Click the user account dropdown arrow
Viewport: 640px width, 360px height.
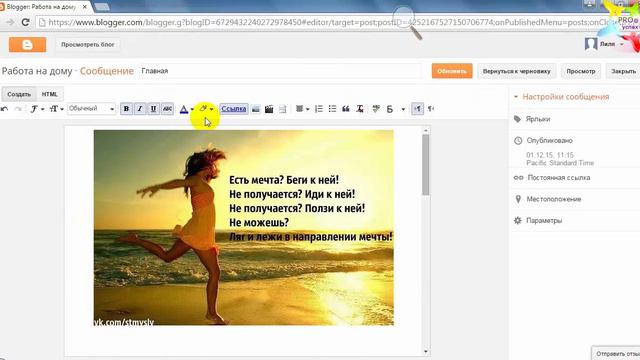(x=622, y=44)
